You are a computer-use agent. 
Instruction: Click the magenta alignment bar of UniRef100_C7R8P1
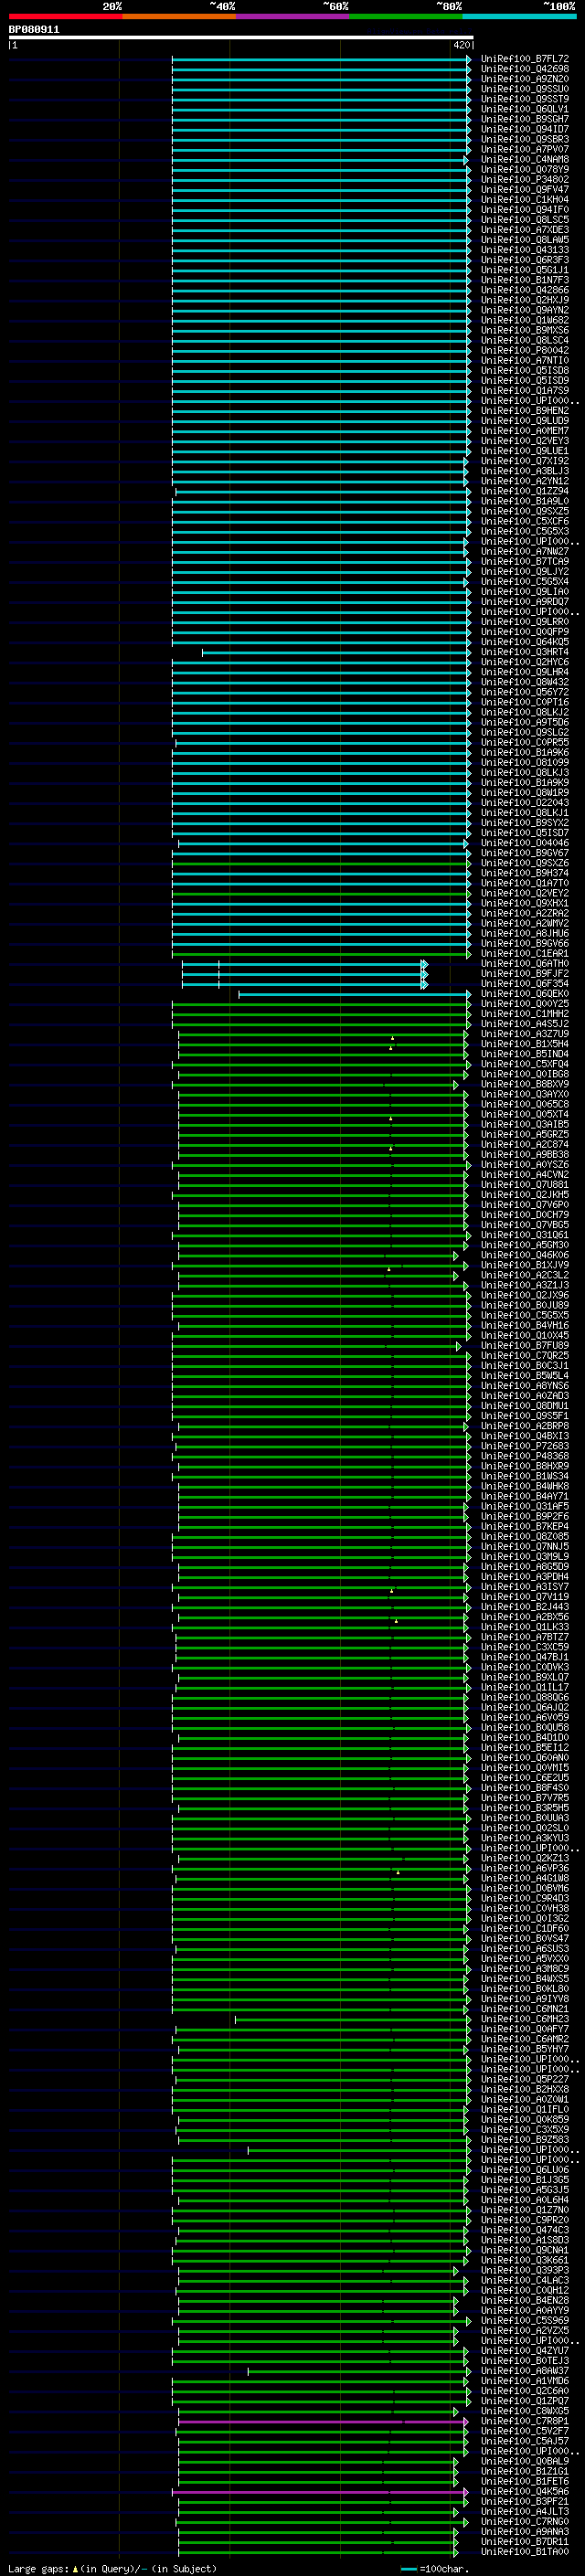click(321, 2422)
